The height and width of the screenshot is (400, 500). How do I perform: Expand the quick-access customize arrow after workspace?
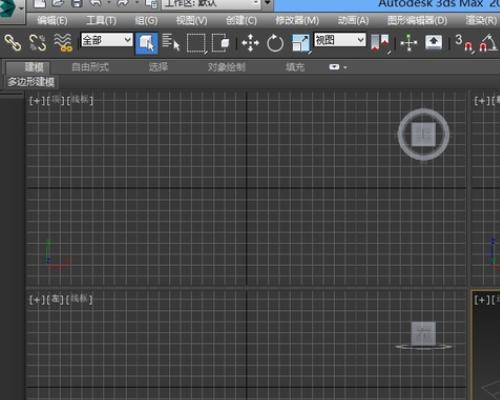(267, 3)
